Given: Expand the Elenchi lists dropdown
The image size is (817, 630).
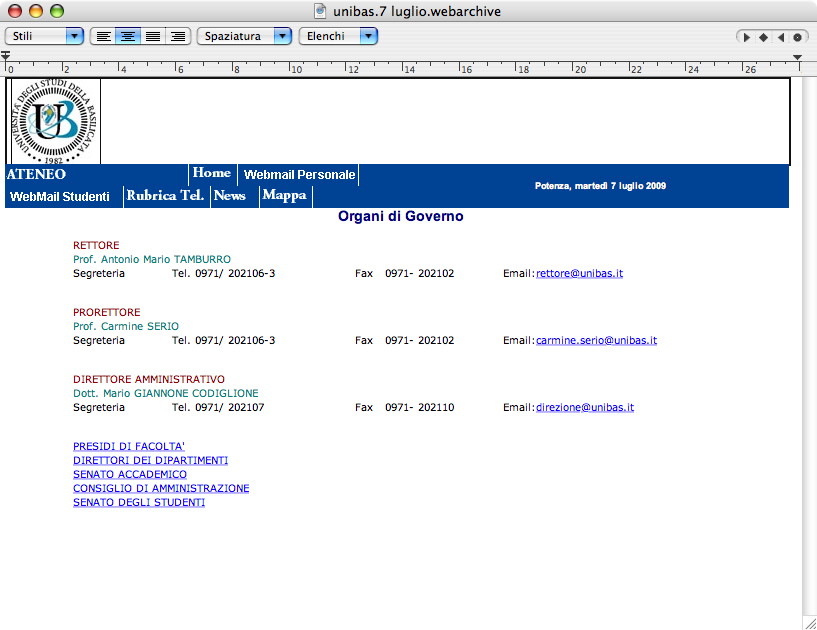Looking at the screenshot, I should 338,36.
